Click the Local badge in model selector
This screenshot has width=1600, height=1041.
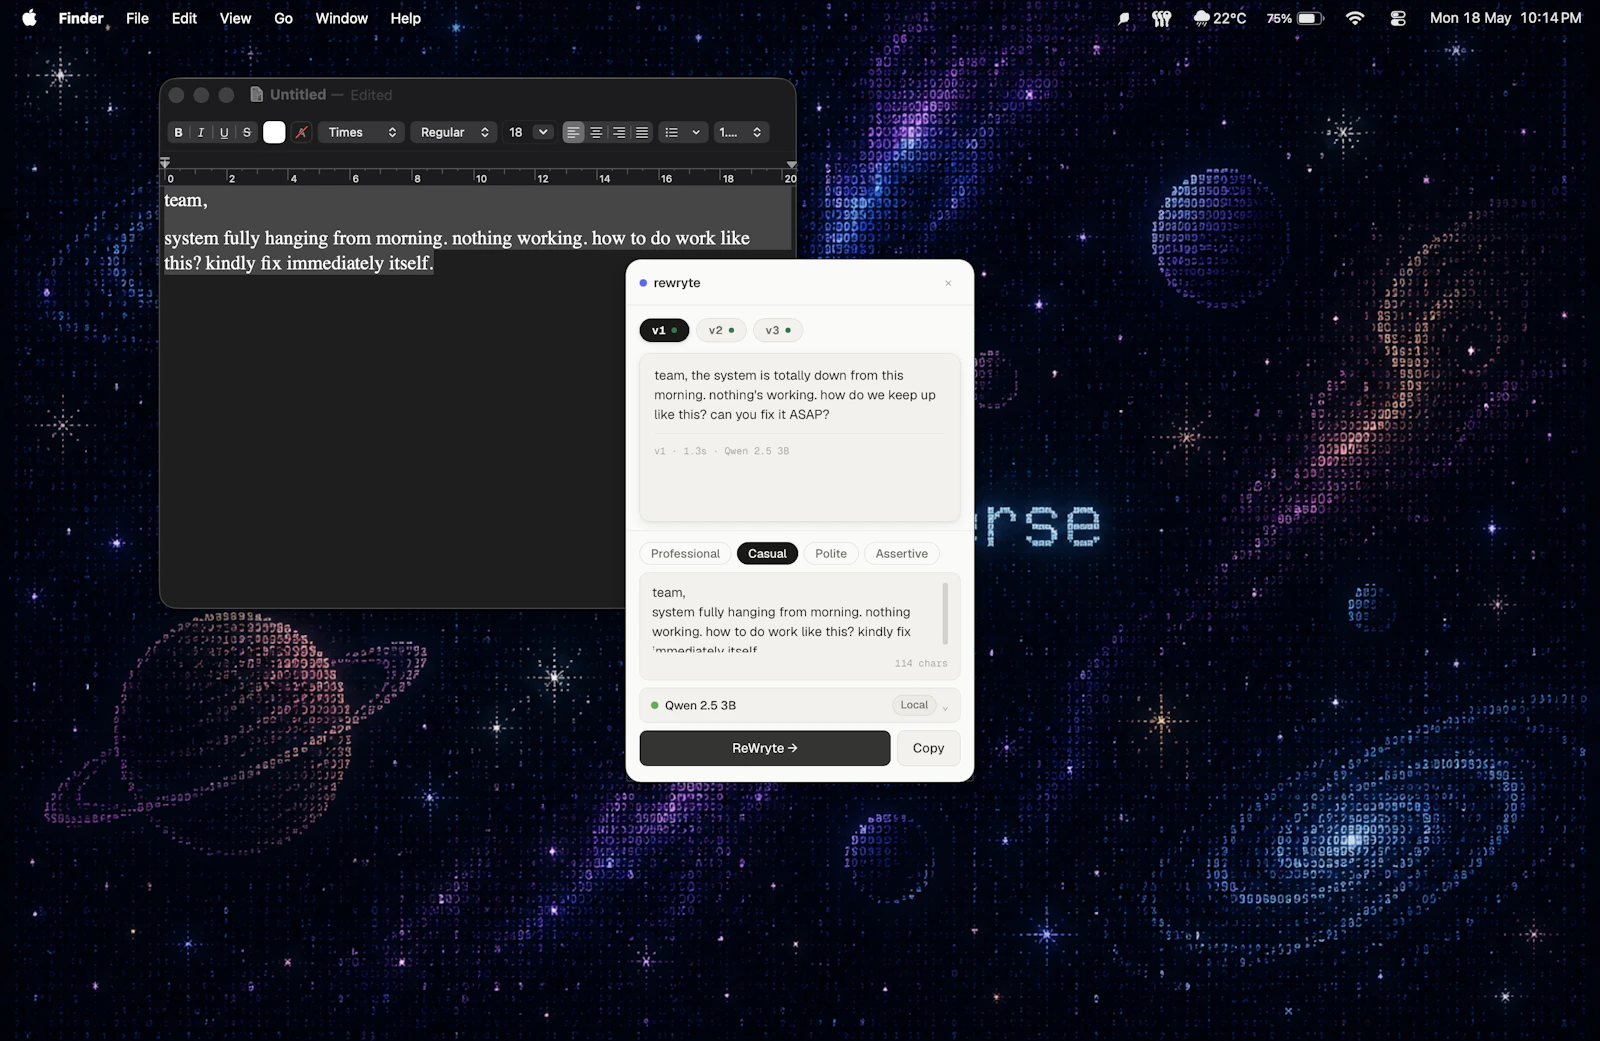(914, 705)
